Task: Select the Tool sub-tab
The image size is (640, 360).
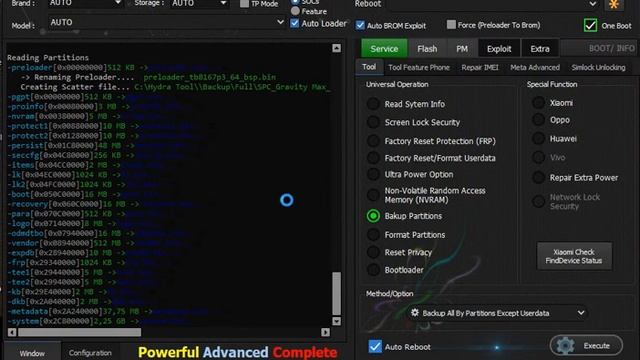Action: tap(369, 67)
